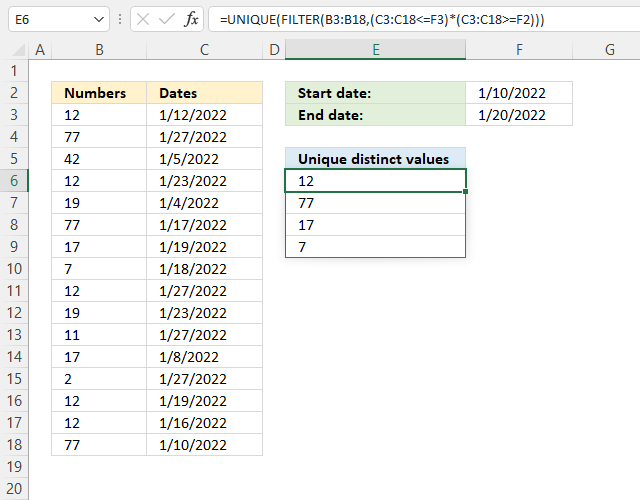Image resolution: width=640 pixels, height=500 pixels.
Task: Click number cell 42 in column B
Action: click(x=99, y=159)
